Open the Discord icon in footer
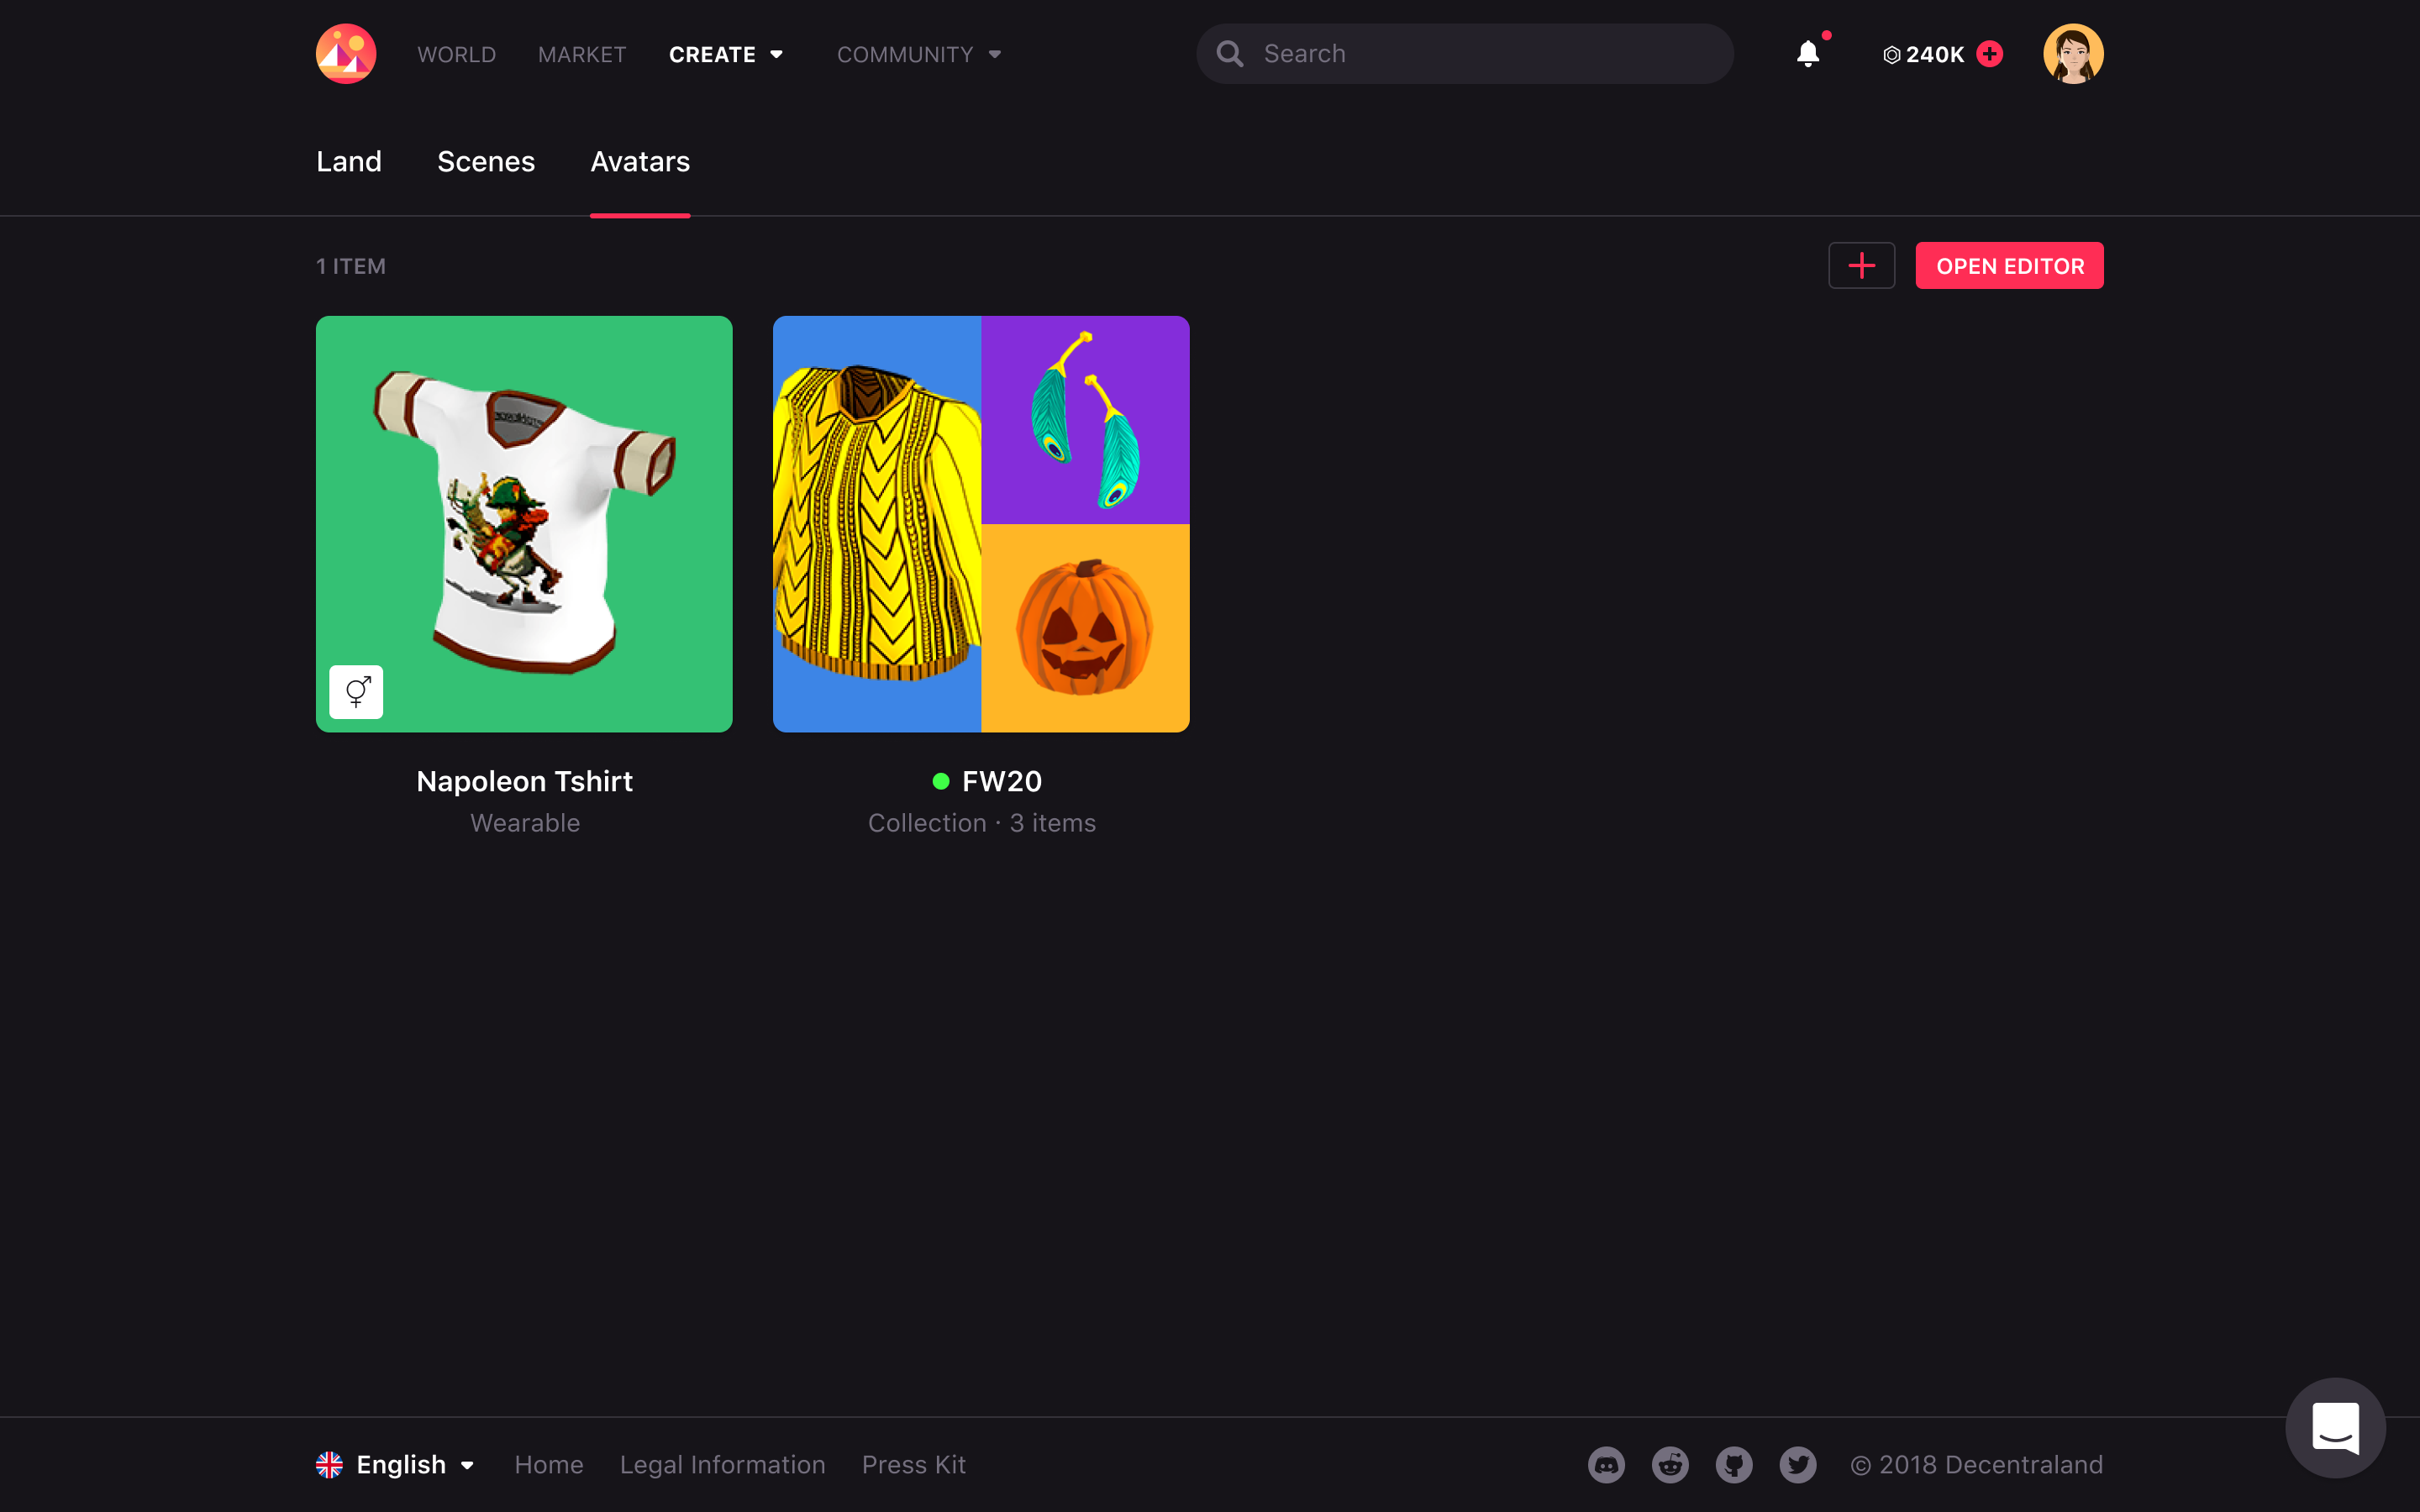The width and height of the screenshot is (2420, 1512). [1605, 1464]
